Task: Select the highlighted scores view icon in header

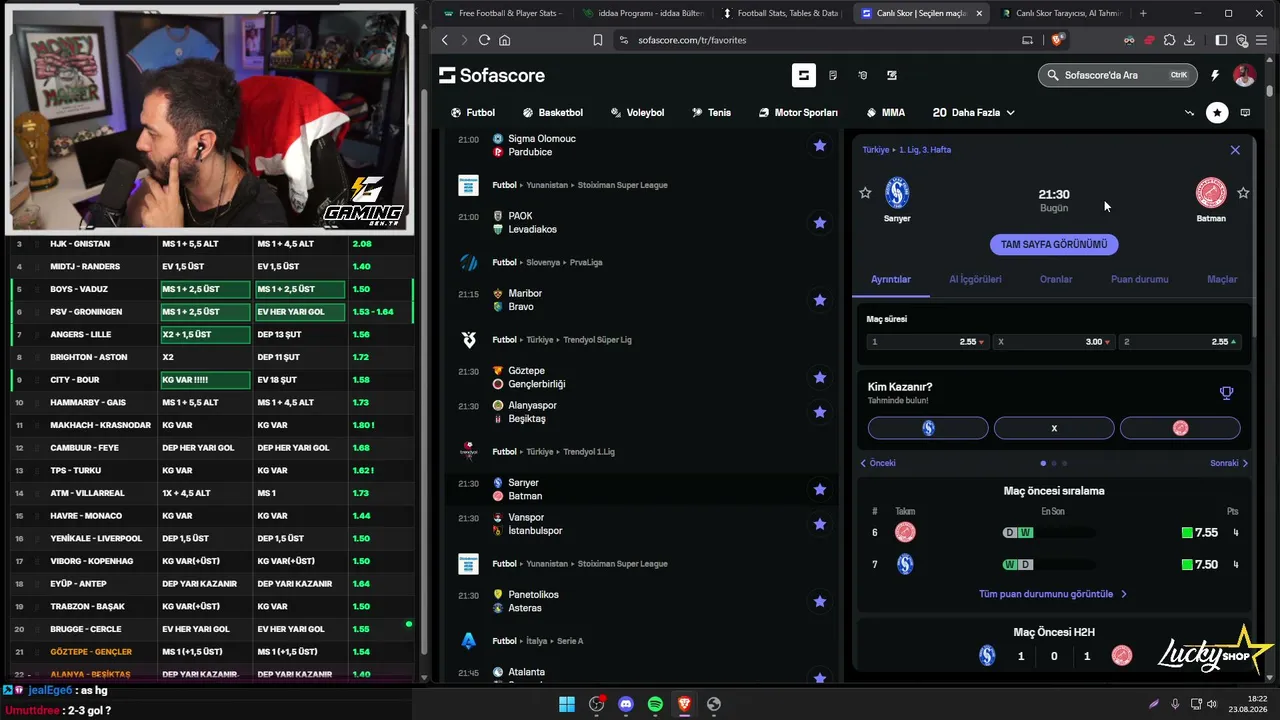Action: pos(803,75)
